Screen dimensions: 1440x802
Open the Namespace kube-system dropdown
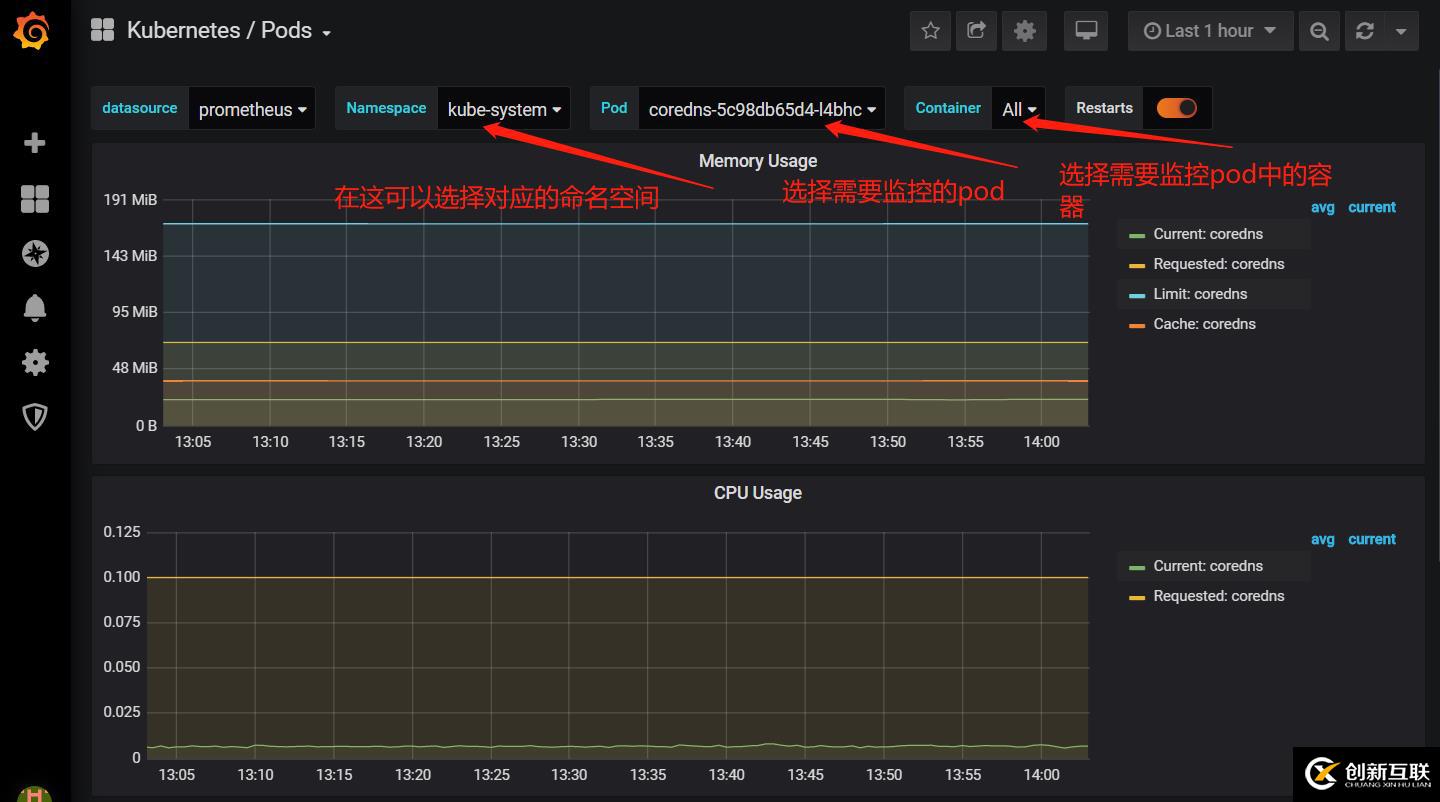click(504, 109)
